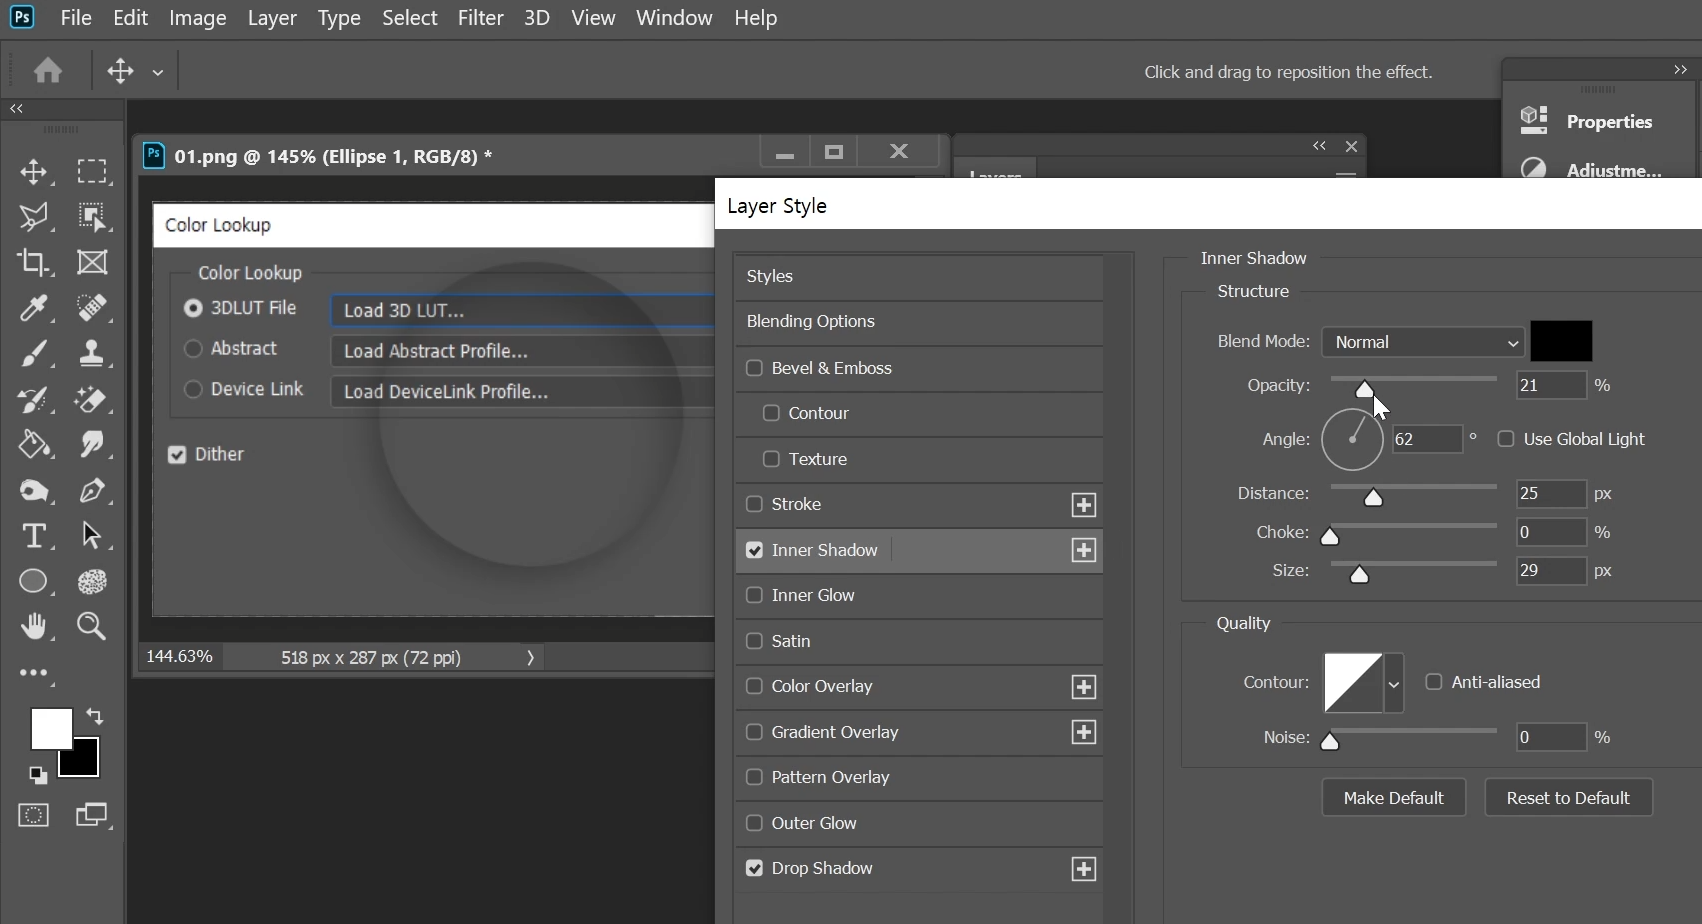Select the Horizontal Type tool

pyautogui.click(x=34, y=535)
